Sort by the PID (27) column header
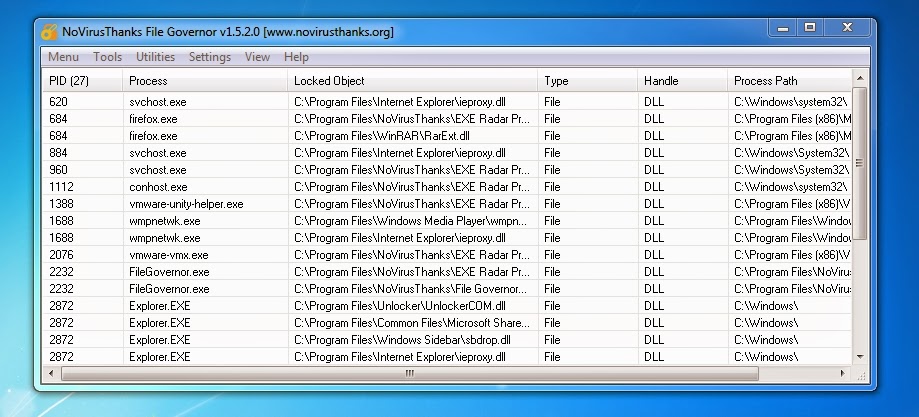 pyautogui.click(x=83, y=81)
